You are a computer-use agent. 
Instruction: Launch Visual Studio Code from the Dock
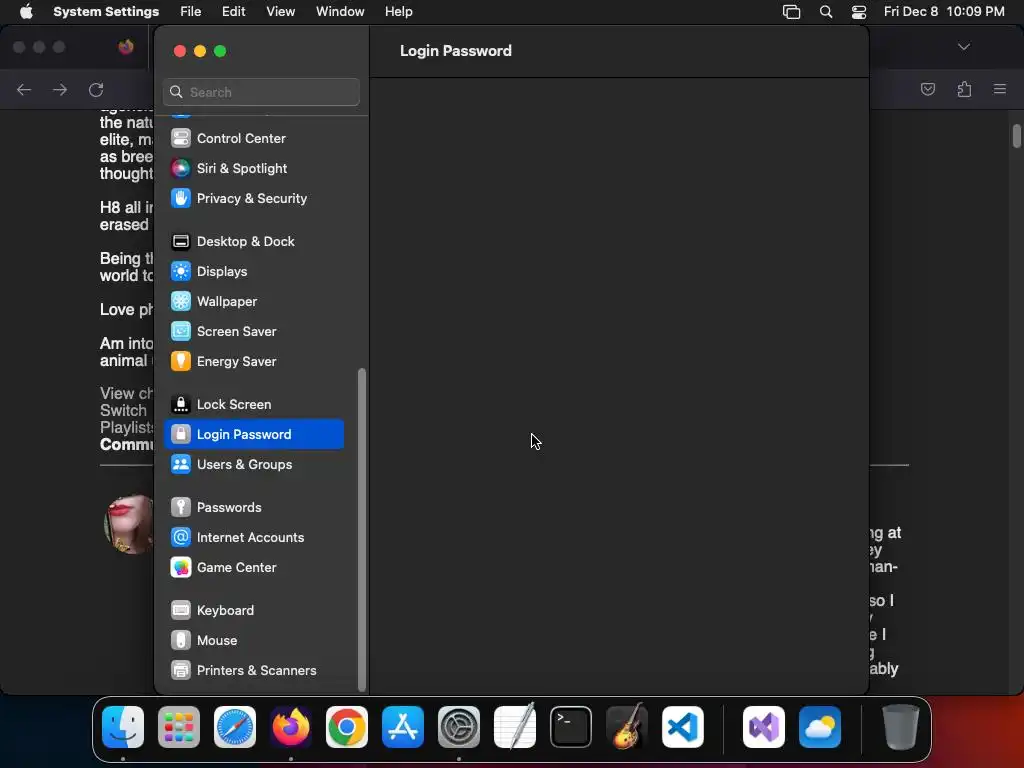[x=683, y=727]
